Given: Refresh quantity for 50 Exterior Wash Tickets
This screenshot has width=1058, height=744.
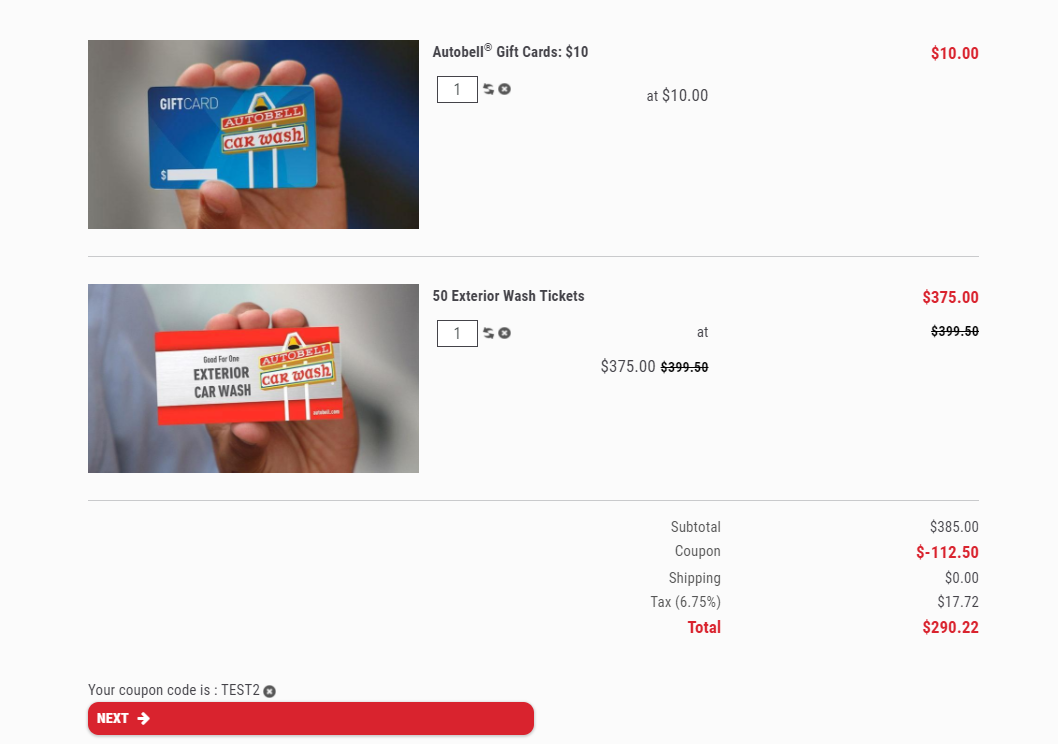Looking at the screenshot, I should pyautogui.click(x=489, y=333).
